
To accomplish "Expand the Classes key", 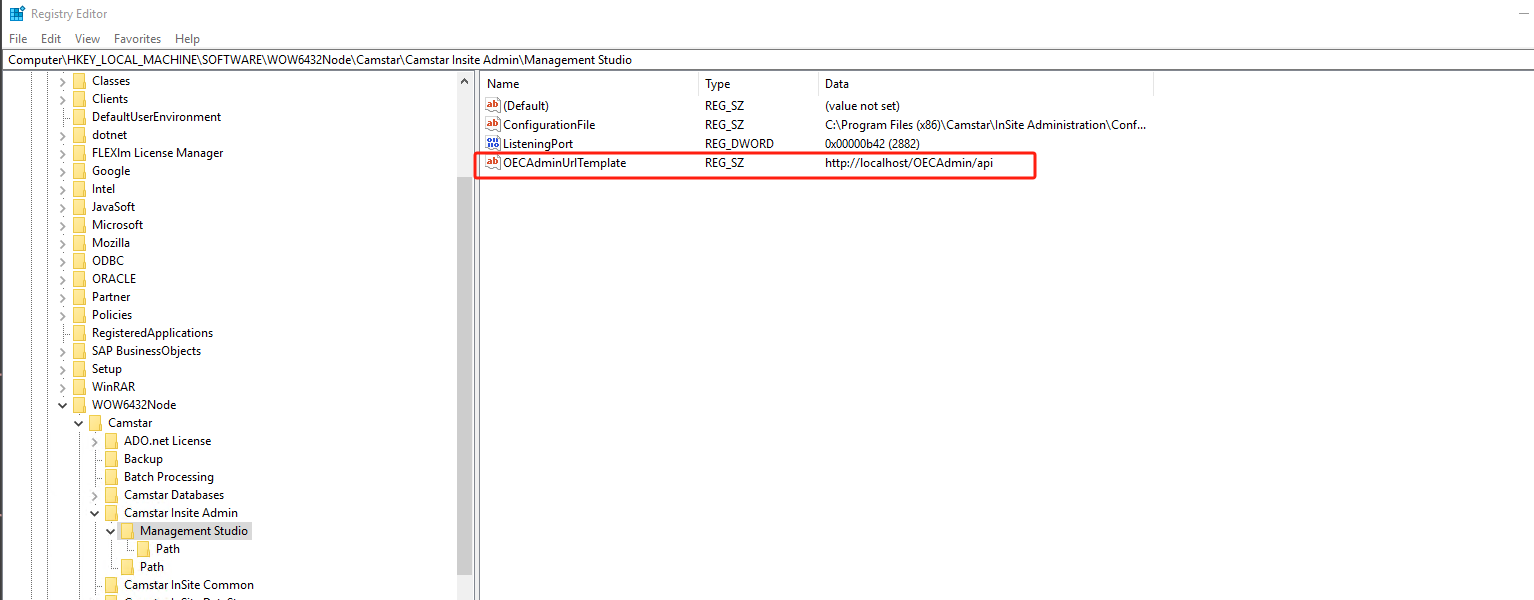I will click(x=63, y=81).
